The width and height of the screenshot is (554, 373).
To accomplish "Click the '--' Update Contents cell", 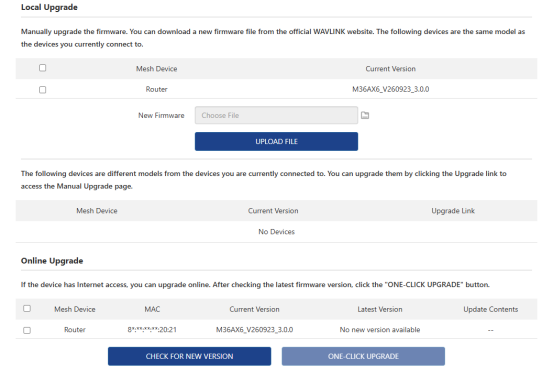I will coord(490,330).
